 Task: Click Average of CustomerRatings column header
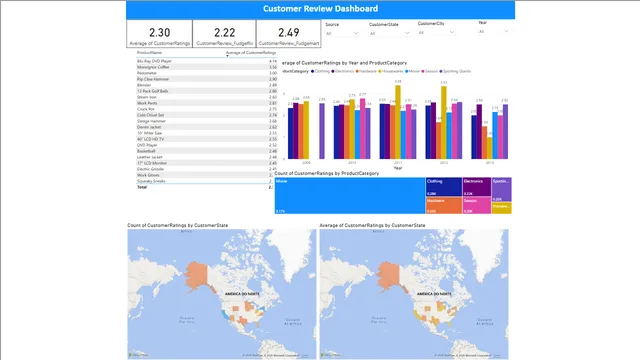coord(251,53)
